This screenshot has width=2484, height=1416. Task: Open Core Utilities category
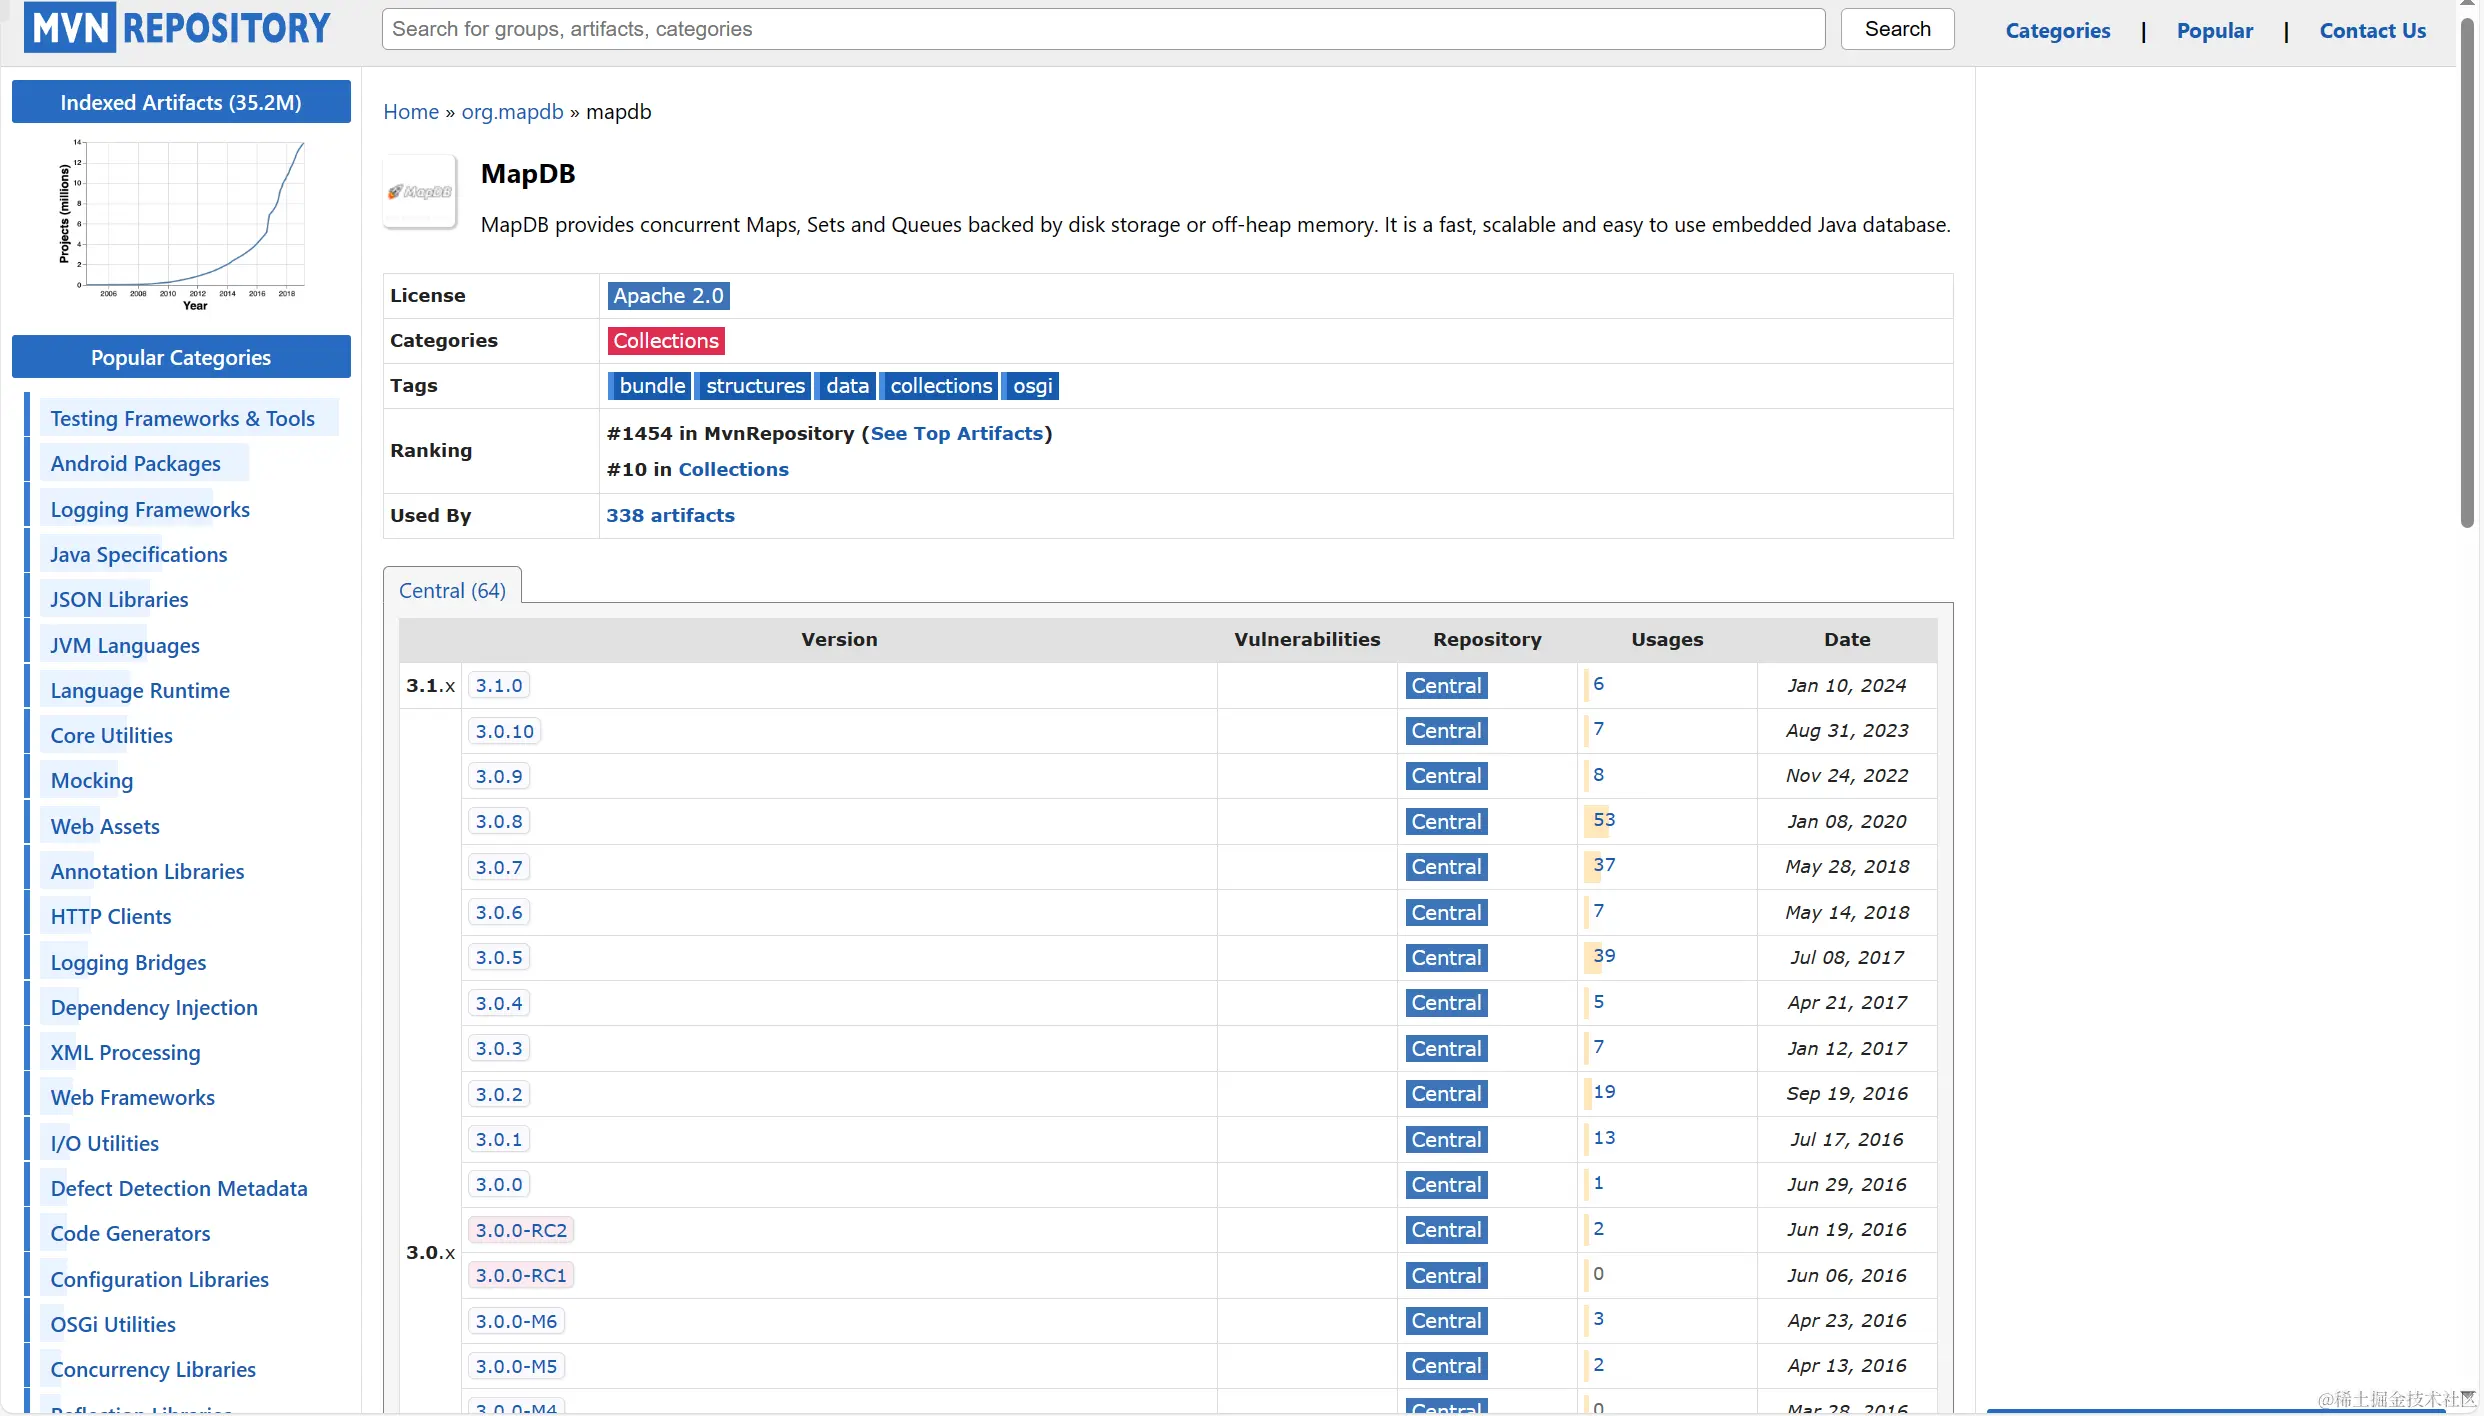pyautogui.click(x=111, y=736)
